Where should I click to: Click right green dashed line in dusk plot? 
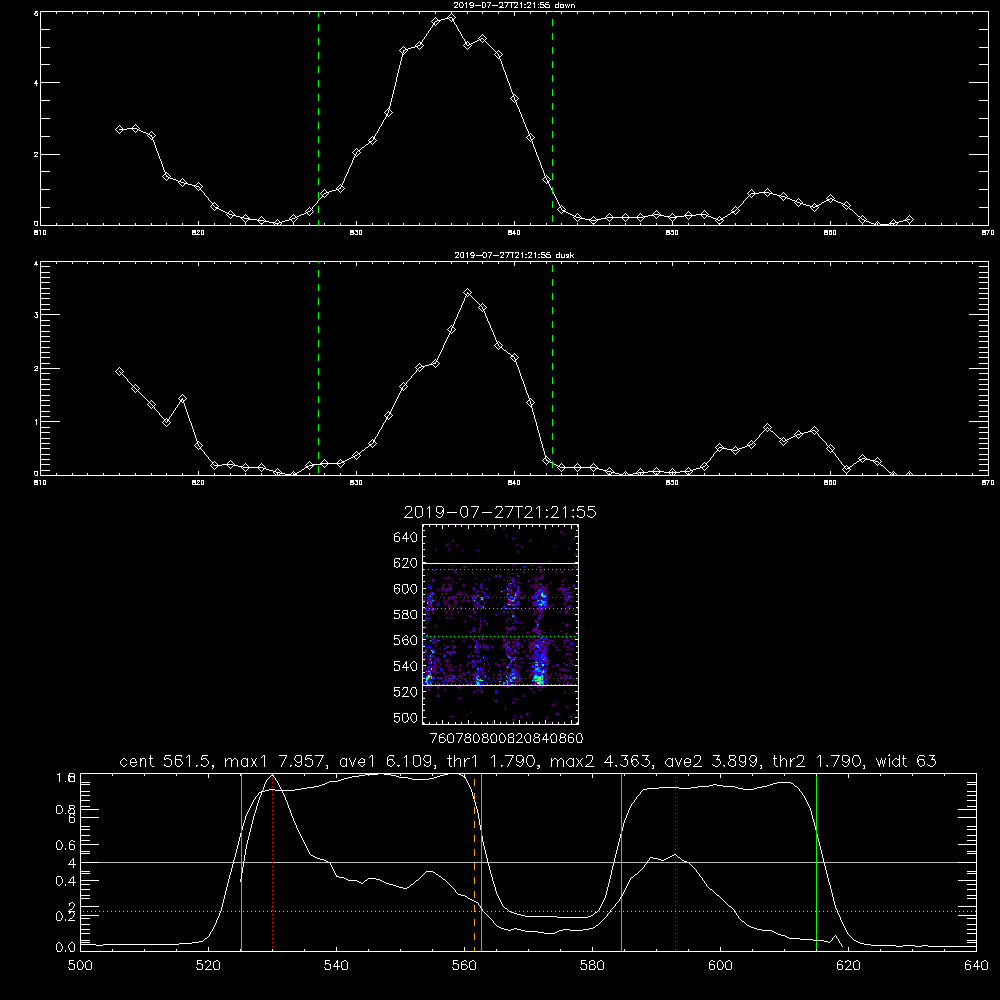pyautogui.click(x=552, y=367)
